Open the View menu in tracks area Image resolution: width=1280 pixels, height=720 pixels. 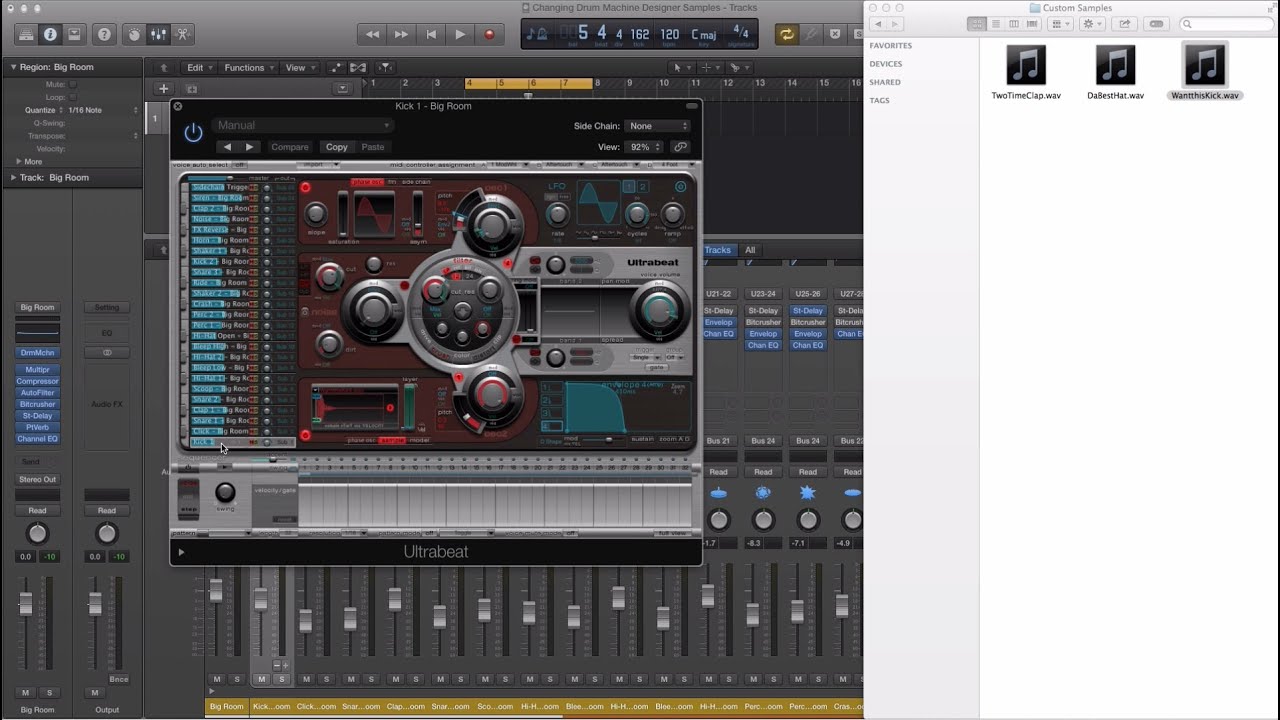tap(299, 68)
